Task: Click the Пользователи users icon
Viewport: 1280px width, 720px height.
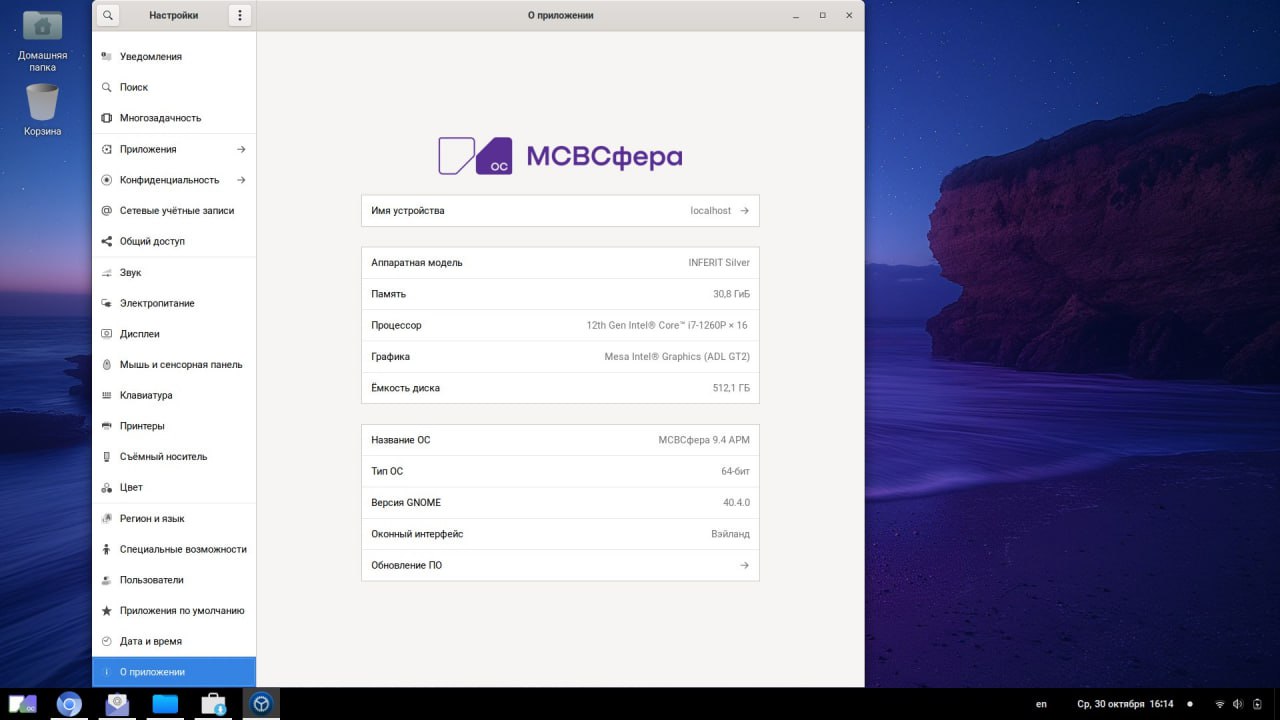Action: (x=106, y=580)
